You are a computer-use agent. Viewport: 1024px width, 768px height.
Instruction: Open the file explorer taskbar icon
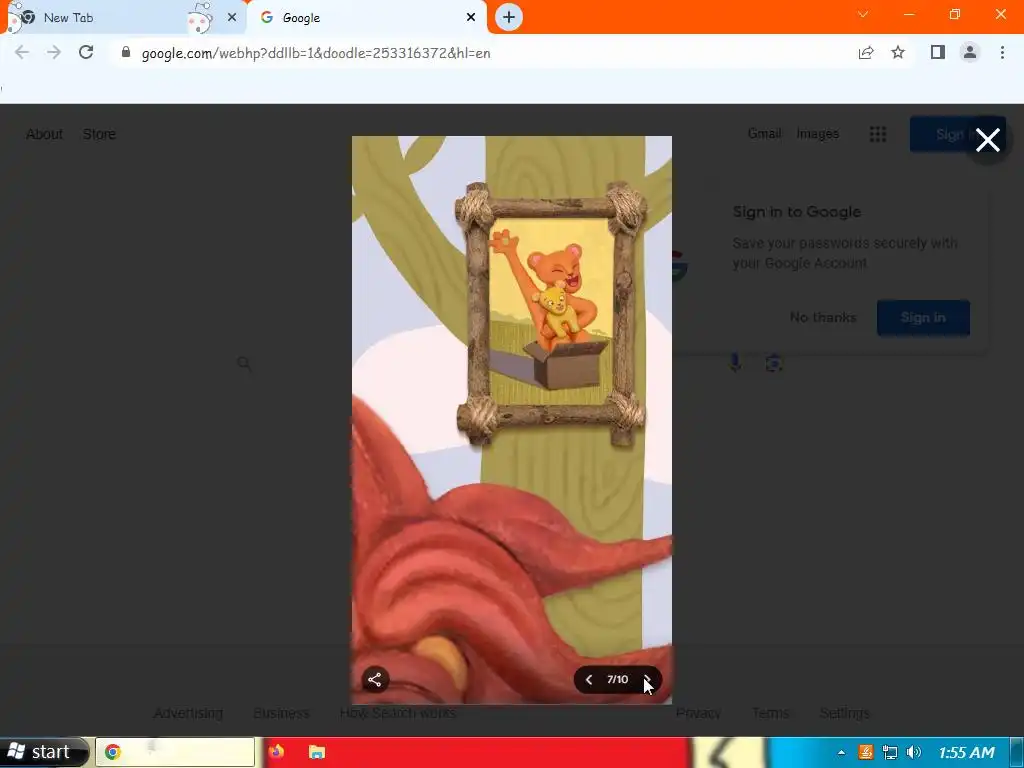[x=317, y=752]
